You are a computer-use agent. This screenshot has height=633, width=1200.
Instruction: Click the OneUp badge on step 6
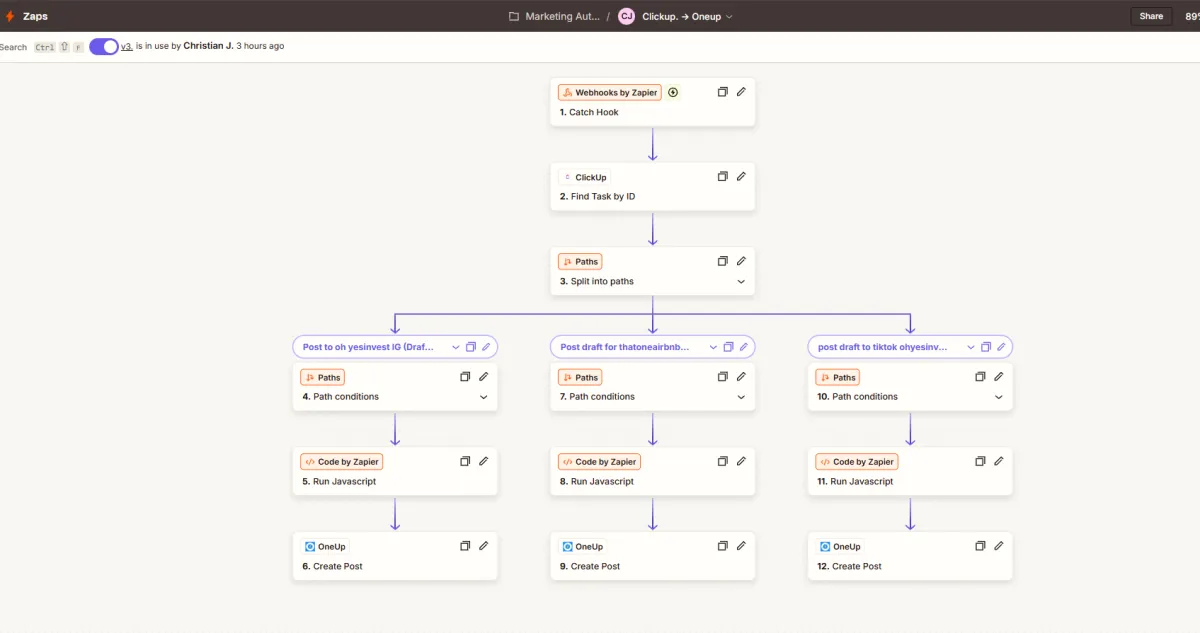(x=325, y=547)
